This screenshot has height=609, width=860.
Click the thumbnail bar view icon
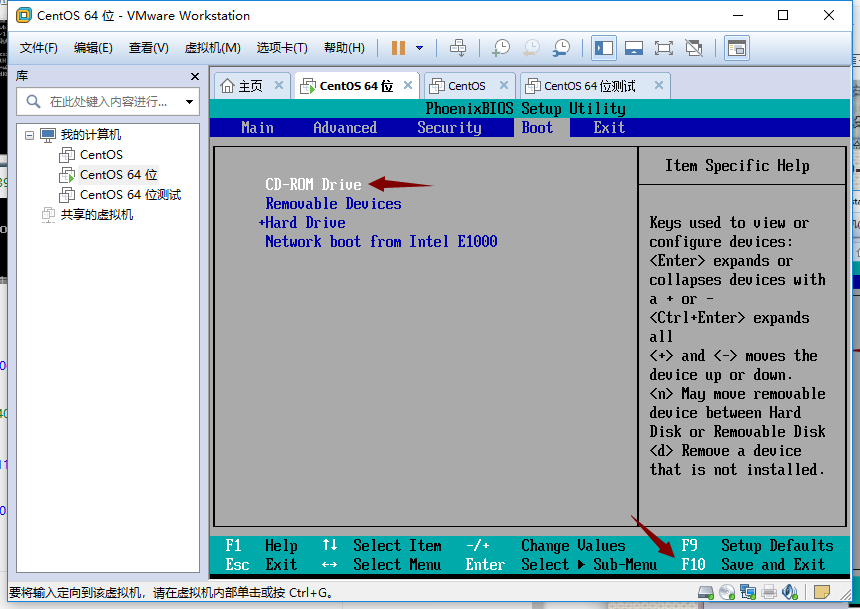(x=634, y=48)
